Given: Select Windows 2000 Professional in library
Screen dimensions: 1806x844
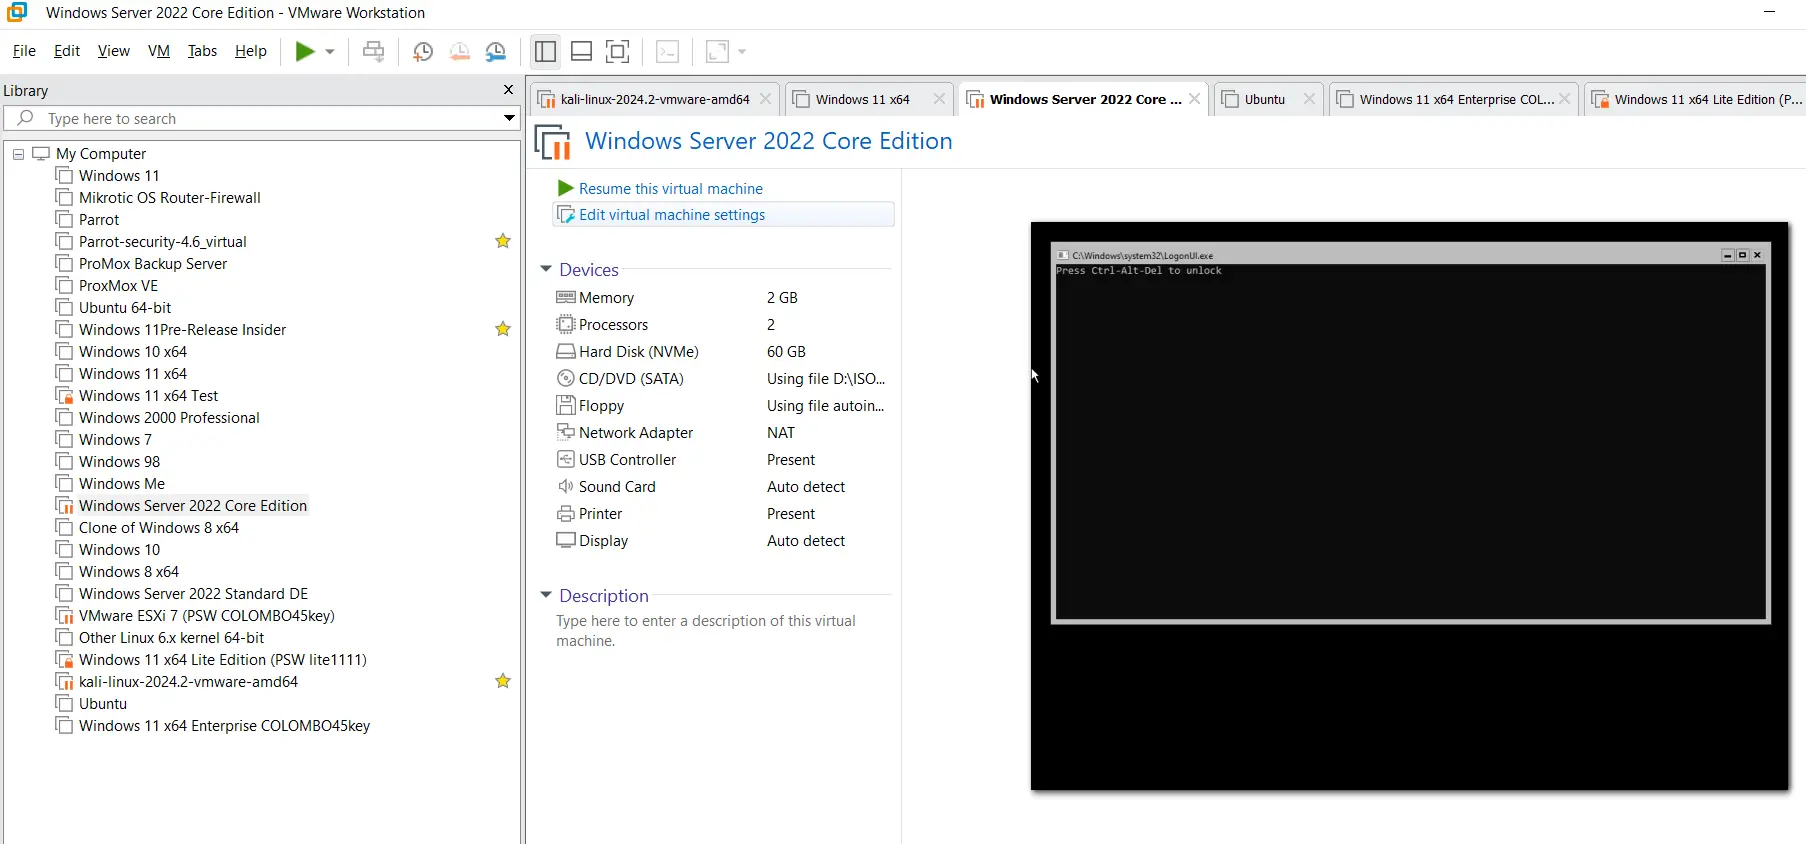Looking at the screenshot, I should click(169, 418).
